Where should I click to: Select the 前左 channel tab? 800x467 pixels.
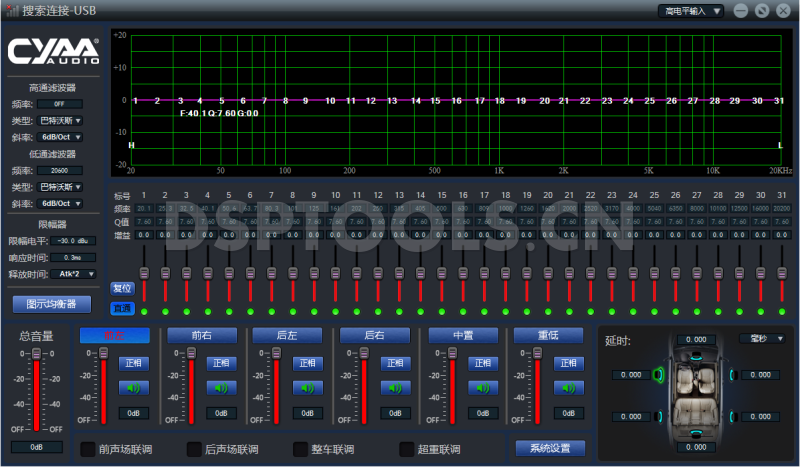click(115, 335)
